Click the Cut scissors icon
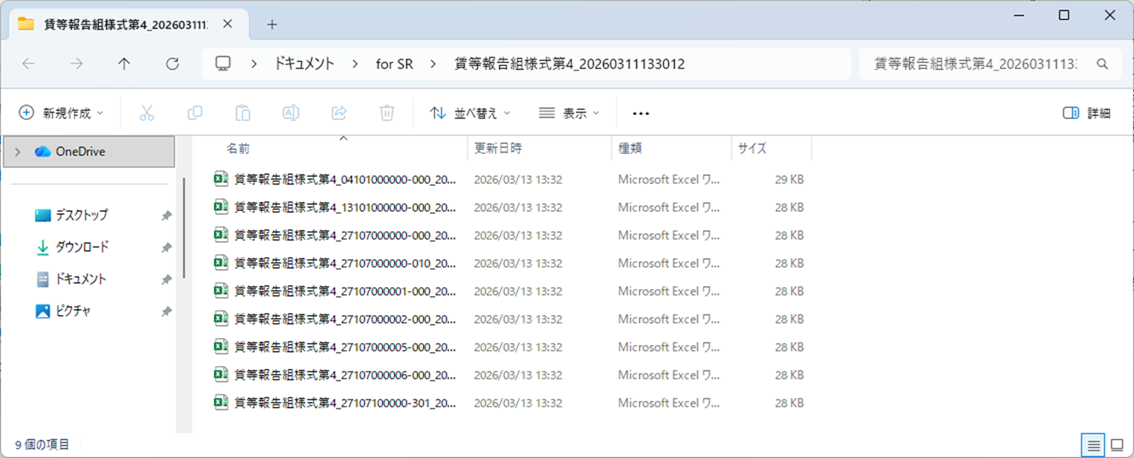Screen dimensions: 1134x458 tap(147, 113)
